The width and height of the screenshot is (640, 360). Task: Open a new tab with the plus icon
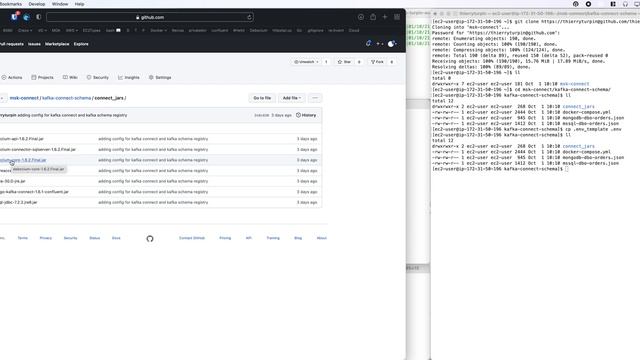[384, 17]
